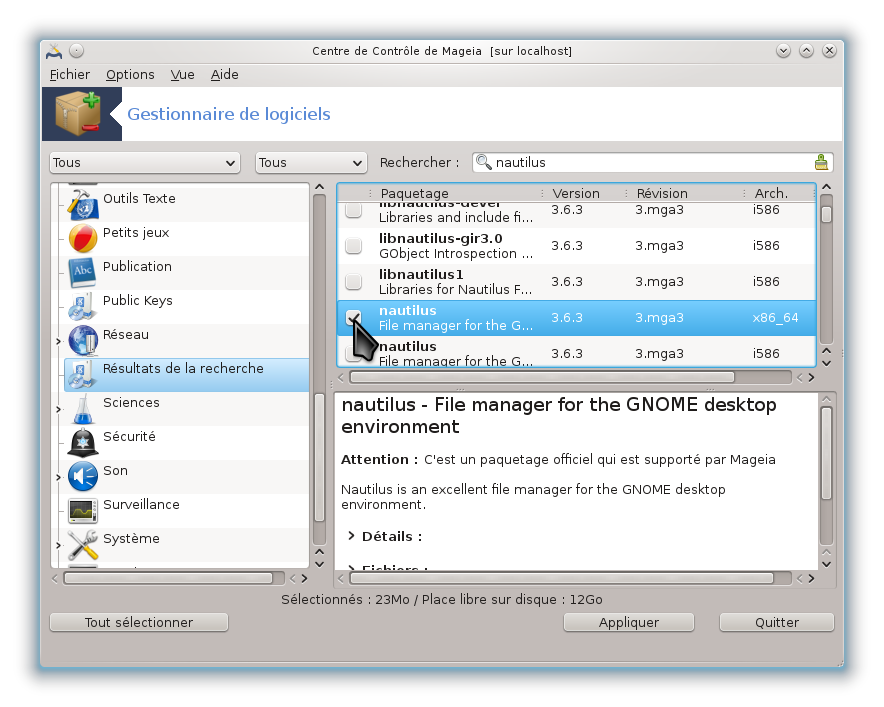Image resolution: width=884 pixels, height=707 pixels.
Task: Click the Son speaker icon
Action: (83, 476)
